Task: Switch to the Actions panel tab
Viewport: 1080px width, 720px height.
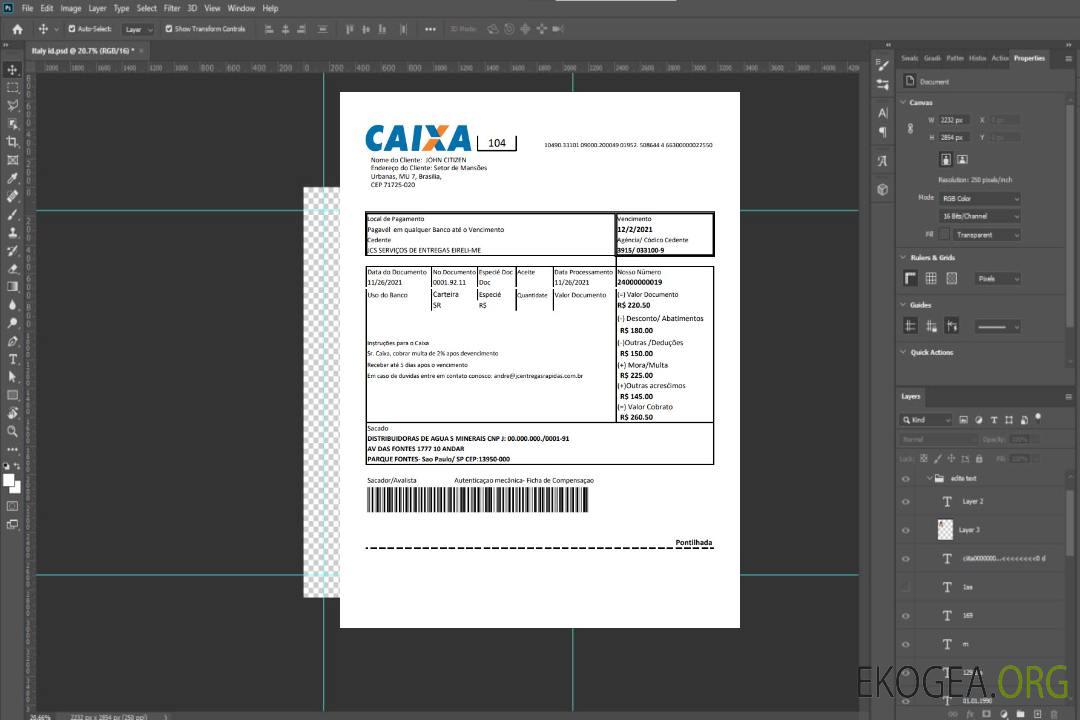Action: coord(999,59)
